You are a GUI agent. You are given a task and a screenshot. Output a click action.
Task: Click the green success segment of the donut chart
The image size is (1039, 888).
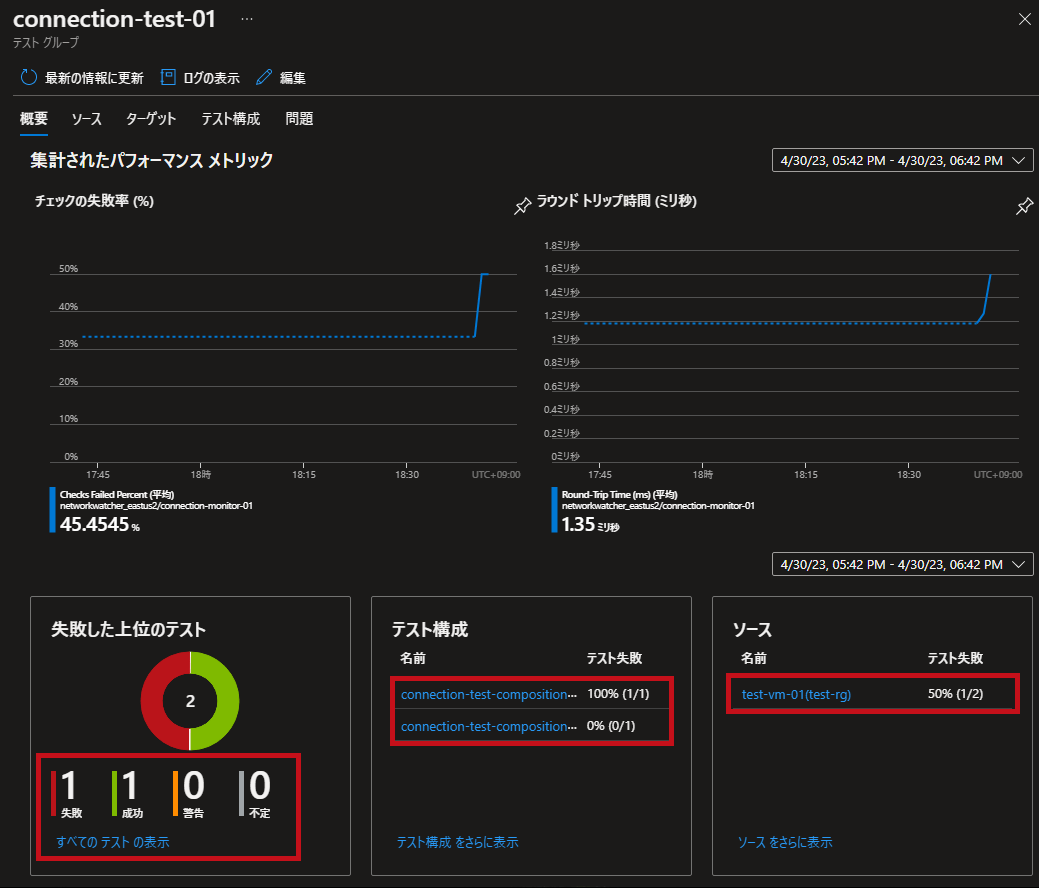point(227,701)
